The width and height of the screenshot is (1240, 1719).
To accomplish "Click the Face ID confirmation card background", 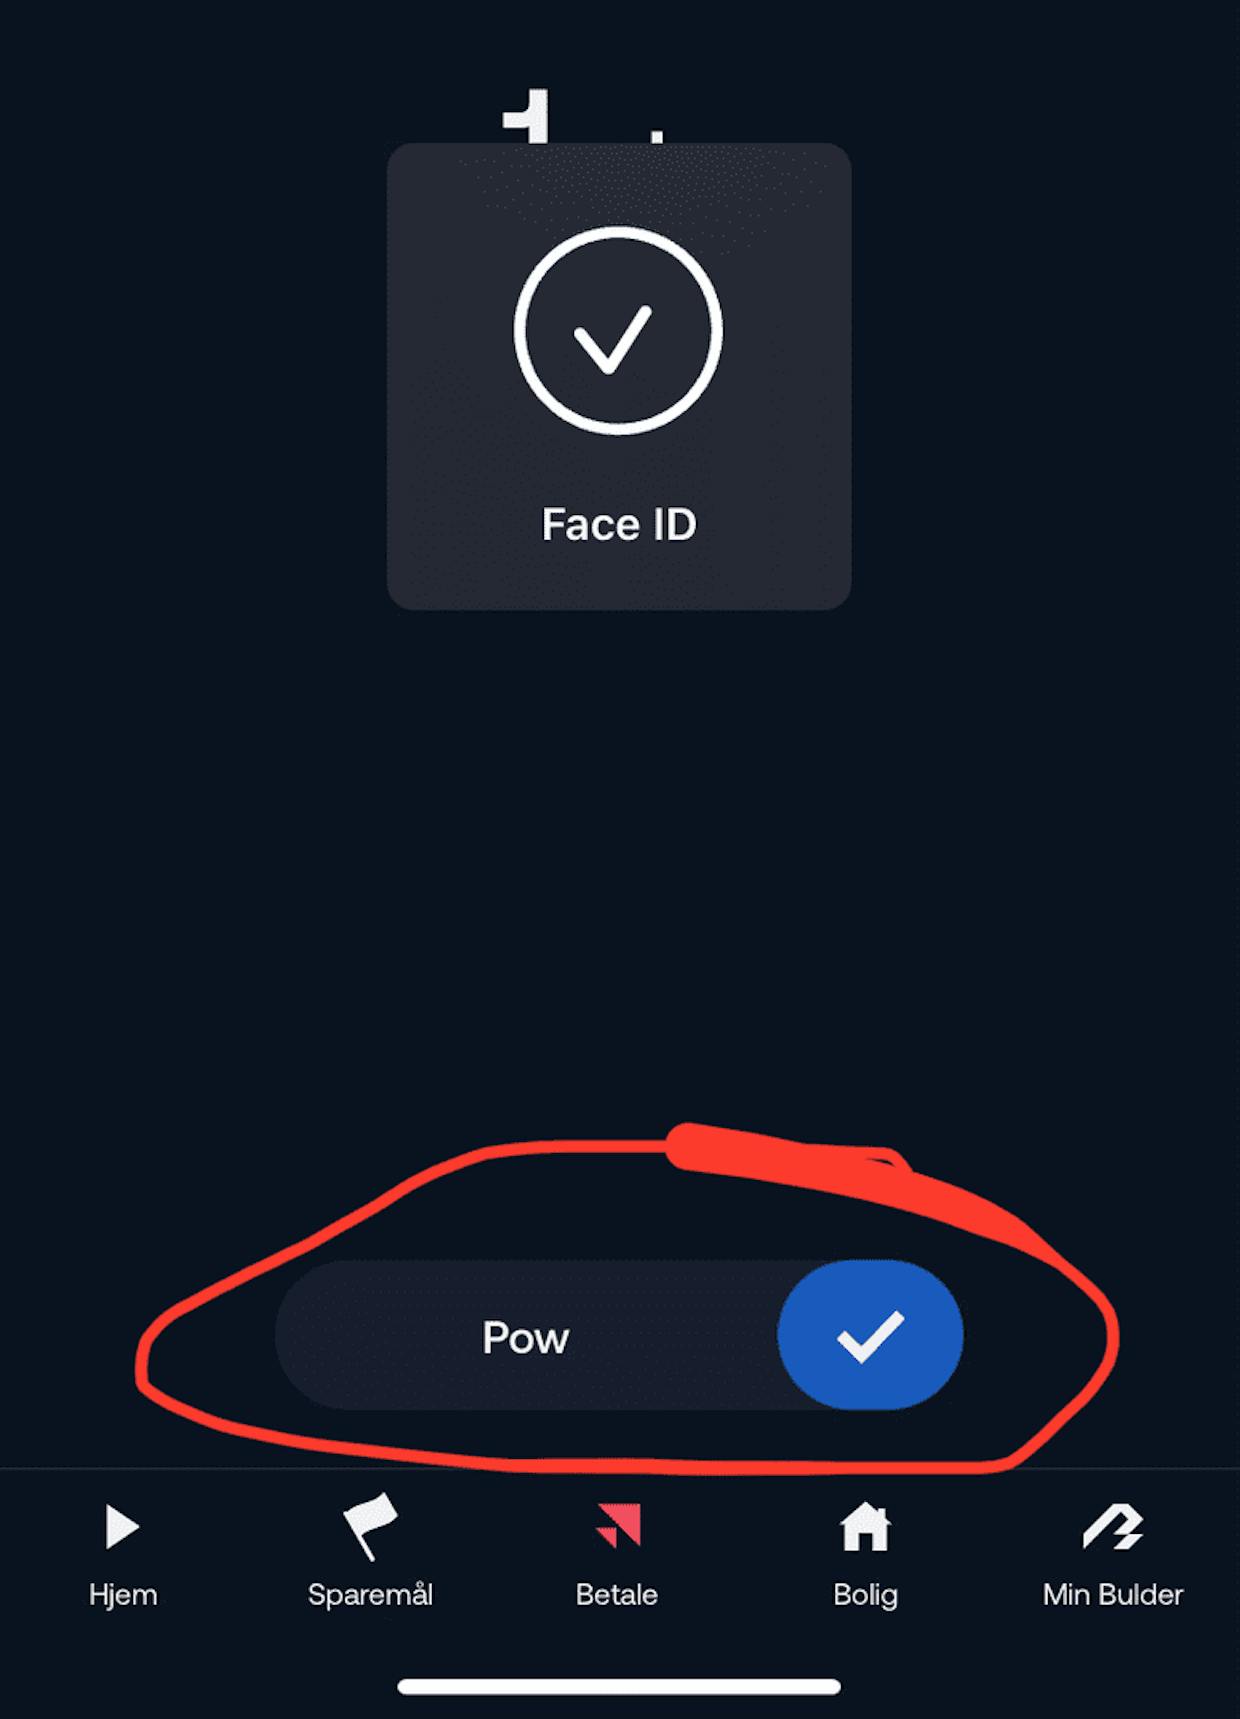I will (619, 377).
